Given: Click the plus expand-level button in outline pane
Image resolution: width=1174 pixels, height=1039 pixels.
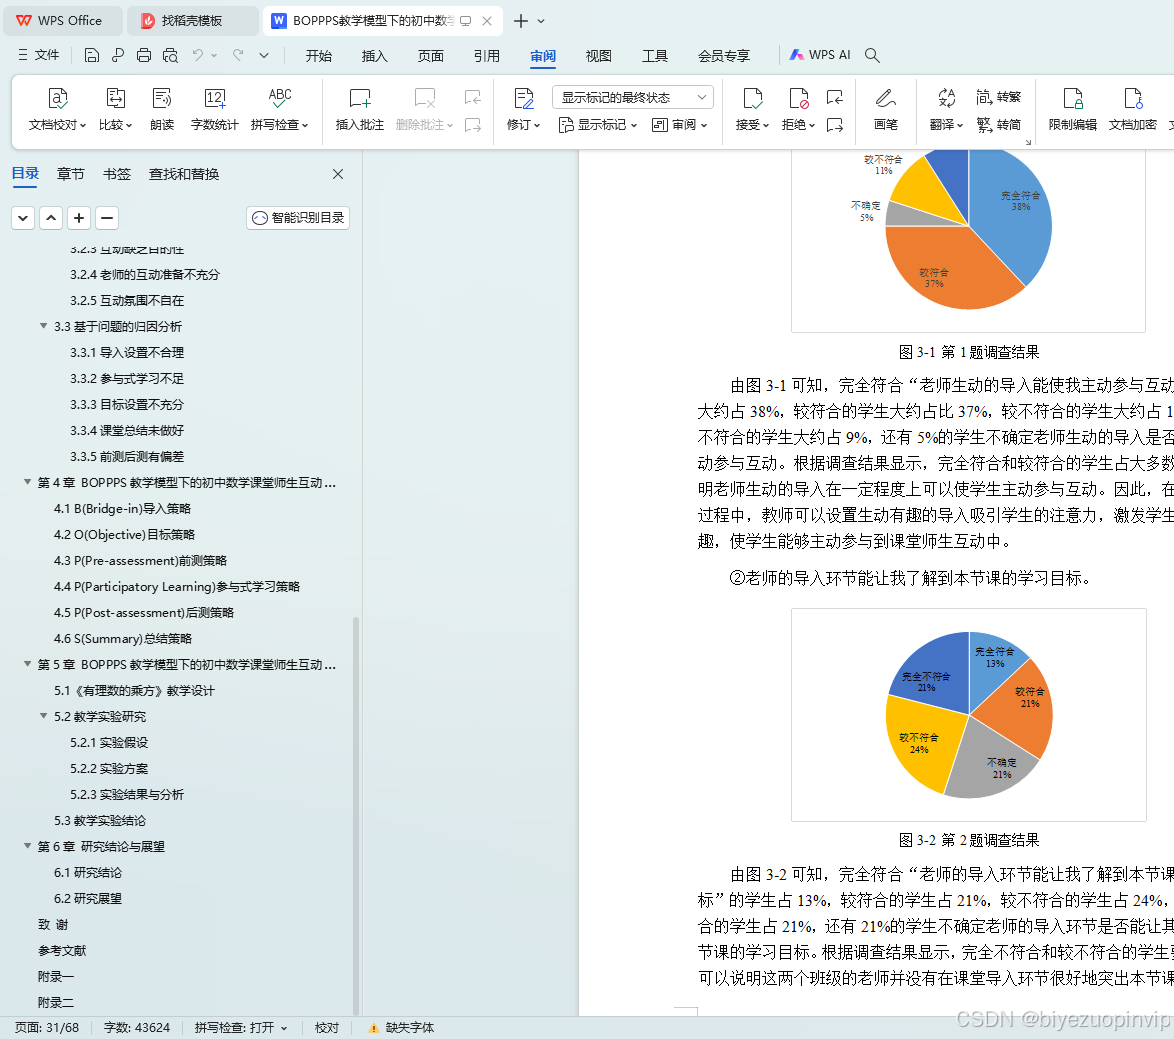Looking at the screenshot, I should coord(79,218).
